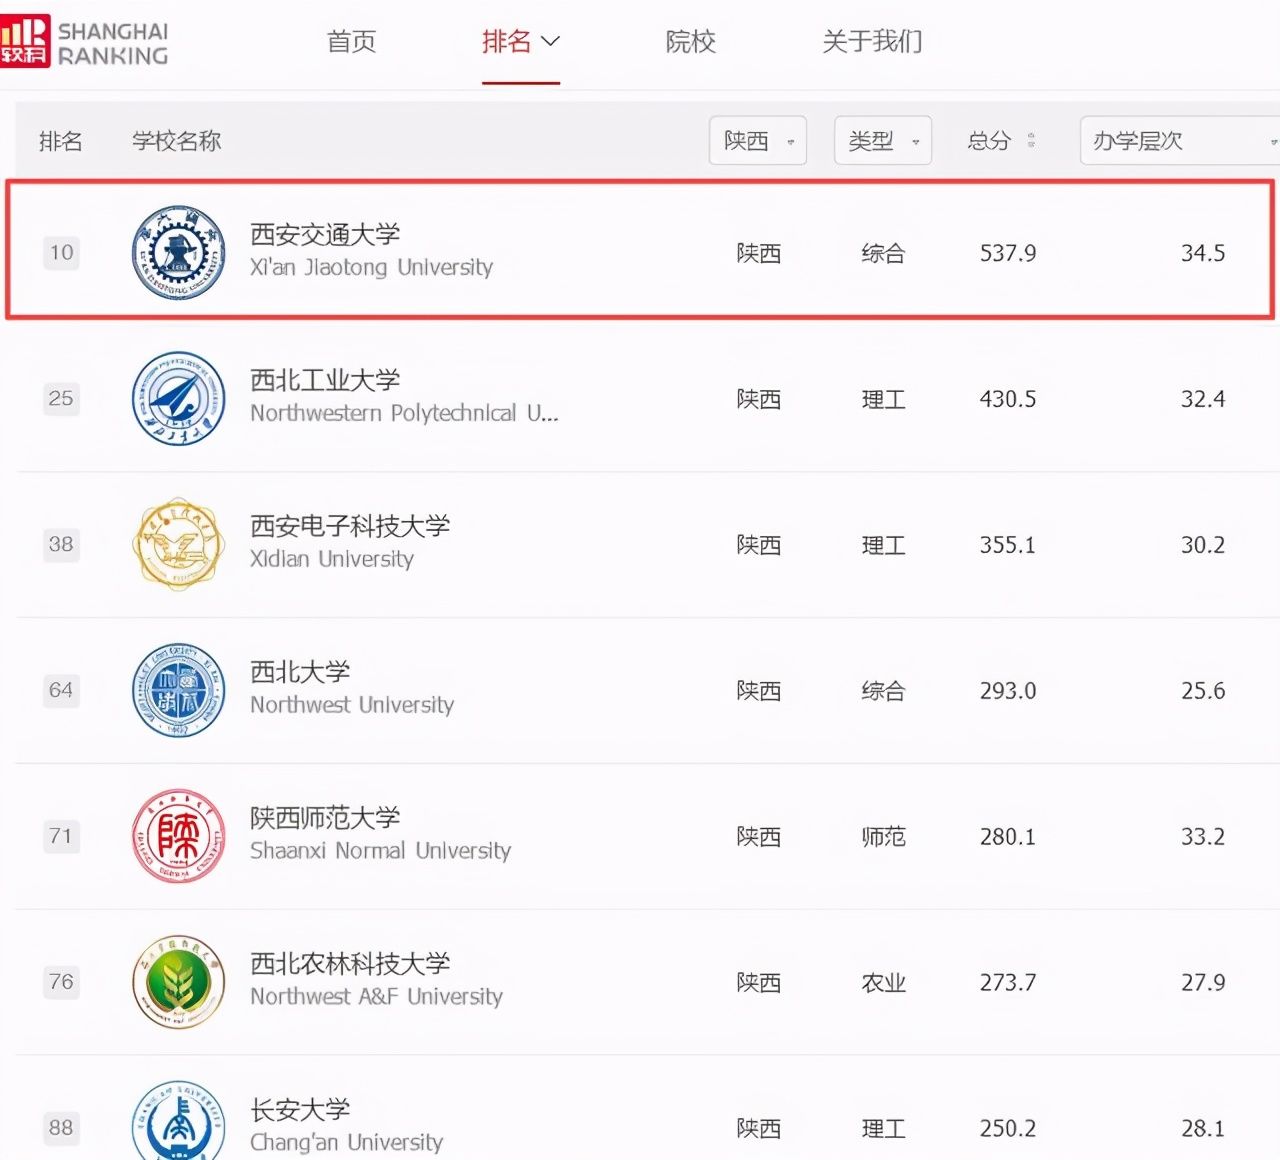The width and height of the screenshot is (1280, 1160).
Task: Click rank badge 88
Action: click(x=61, y=1128)
